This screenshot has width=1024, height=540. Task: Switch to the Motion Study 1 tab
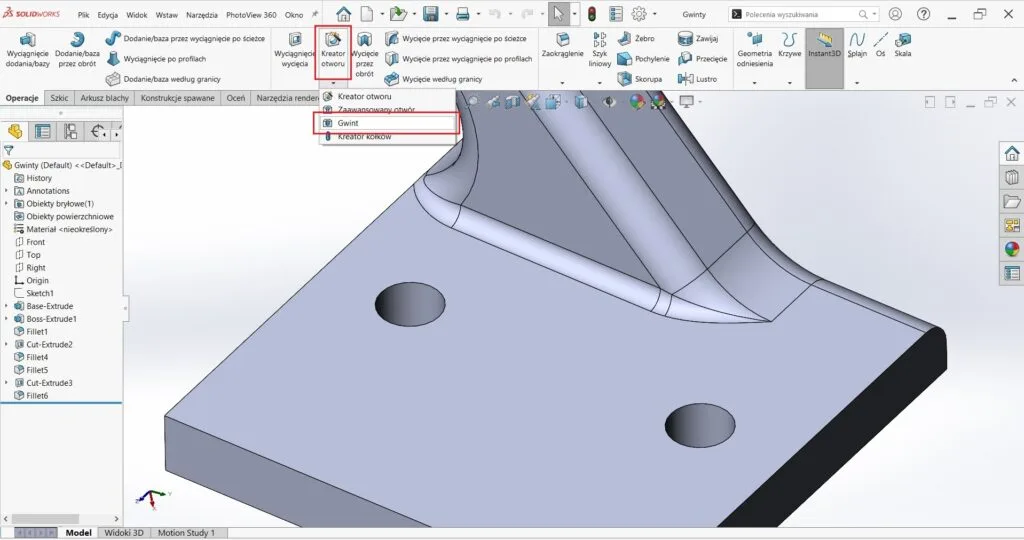(x=186, y=532)
